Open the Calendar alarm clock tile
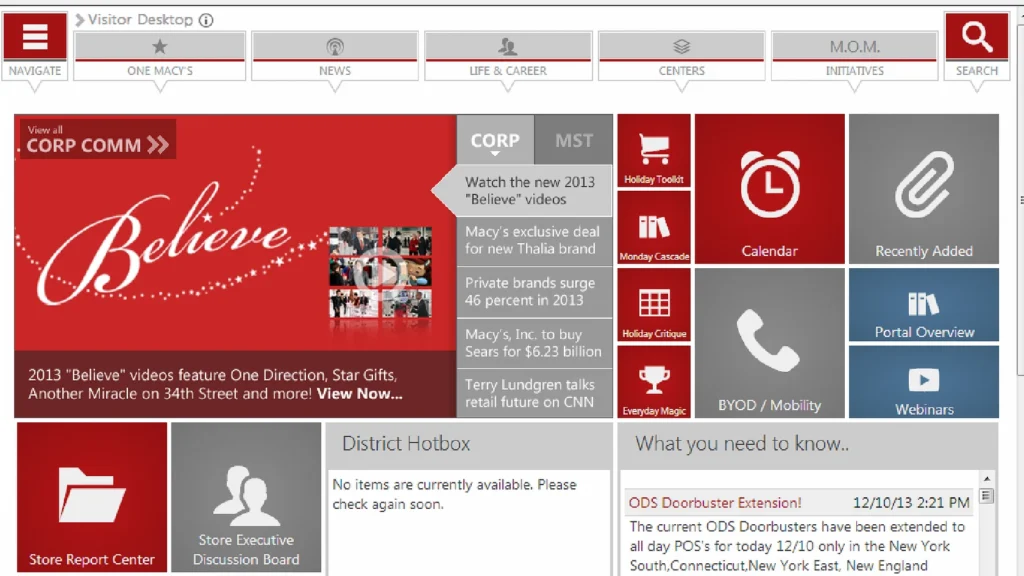The width and height of the screenshot is (1024, 576). pos(769,189)
